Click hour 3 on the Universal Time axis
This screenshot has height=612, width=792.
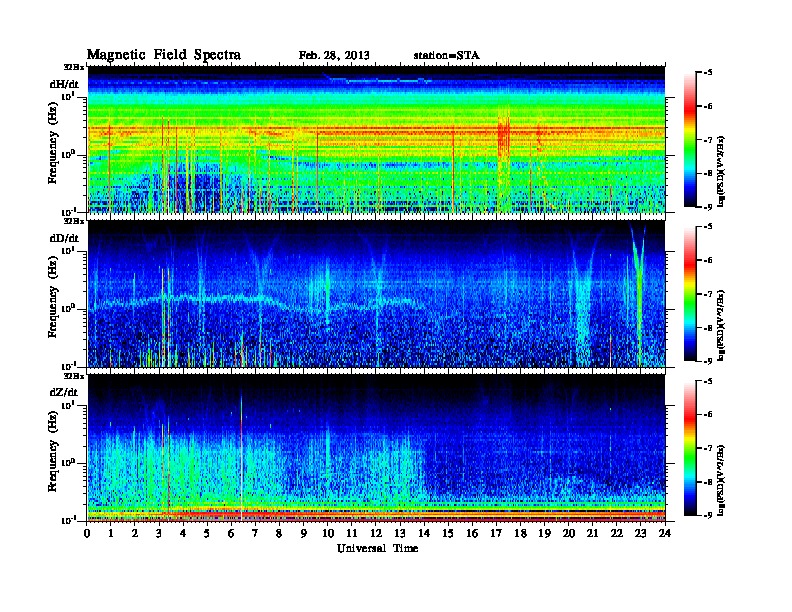tap(160, 534)
